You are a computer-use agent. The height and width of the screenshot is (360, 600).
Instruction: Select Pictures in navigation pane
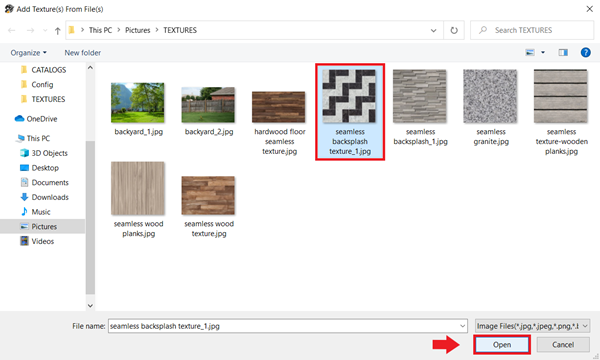pyautogui.click(x=42, y=226)
